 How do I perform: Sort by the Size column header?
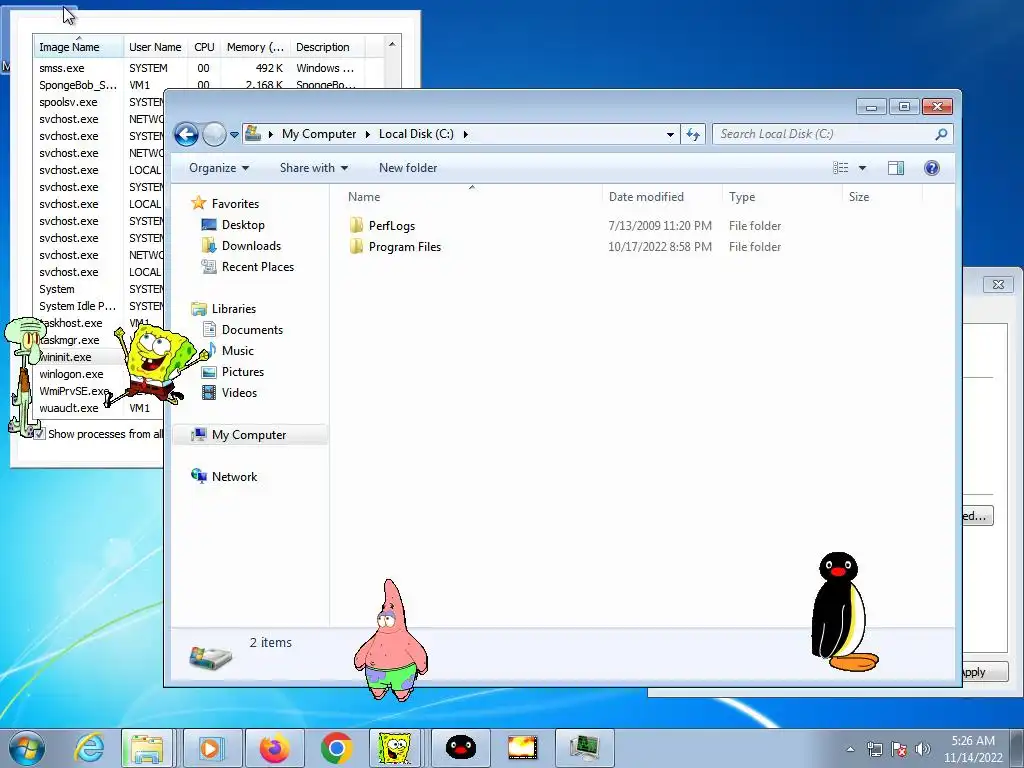point(882,197)
